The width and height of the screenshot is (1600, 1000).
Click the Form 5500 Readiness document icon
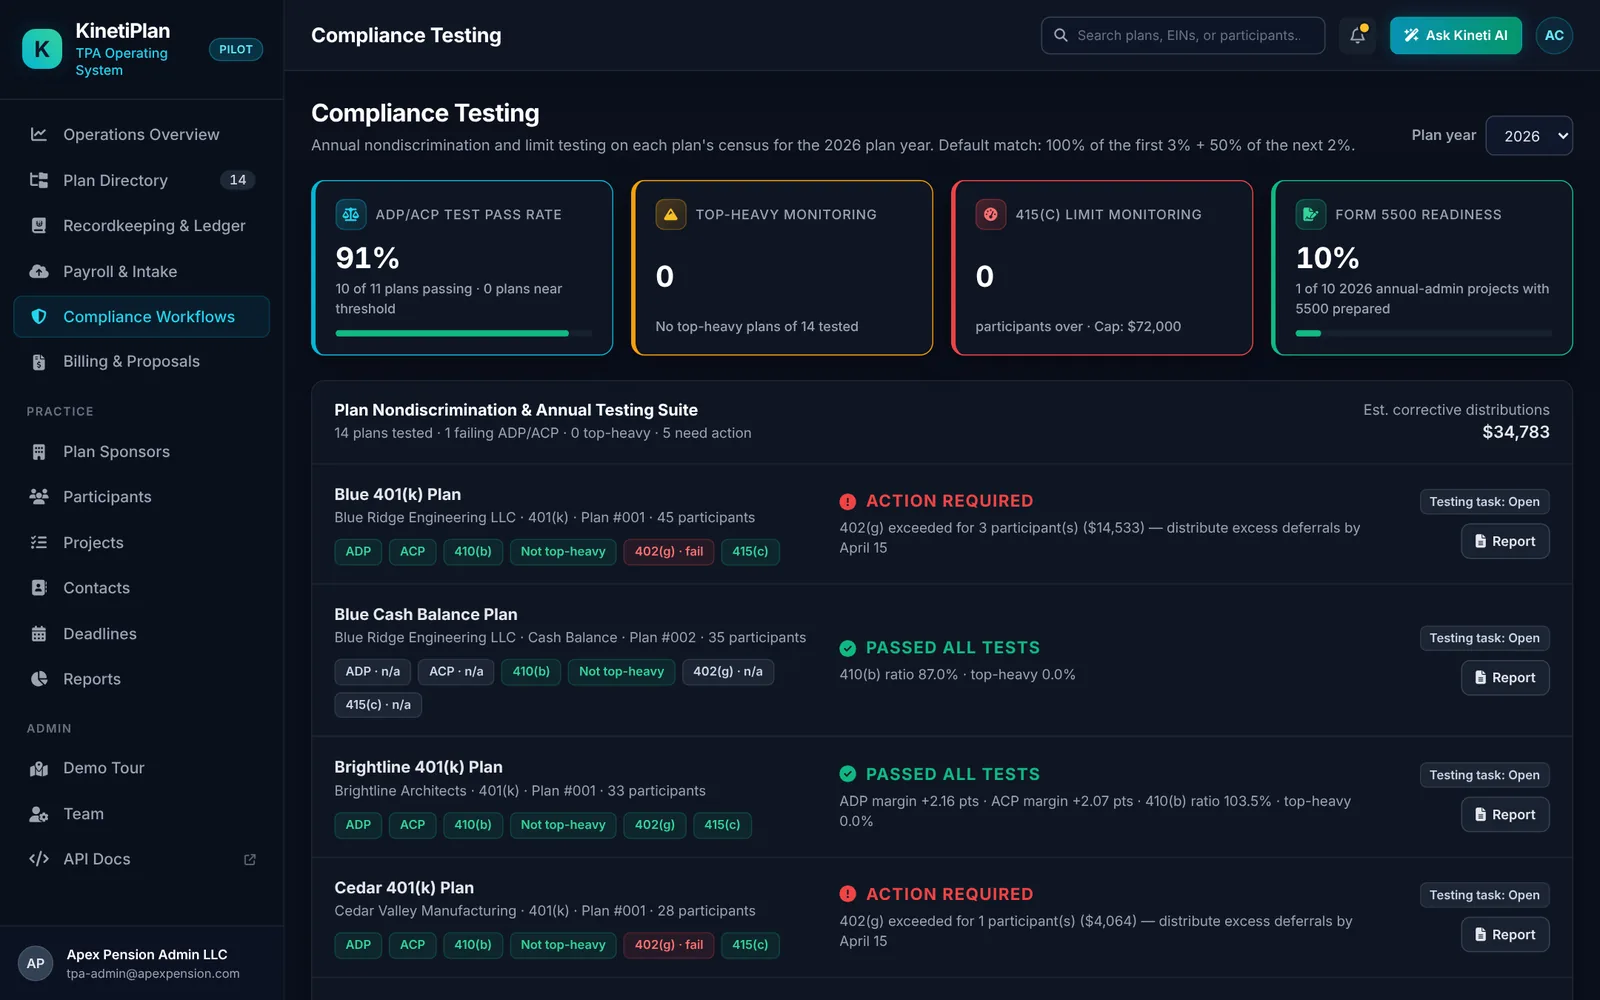(1311, 214)
